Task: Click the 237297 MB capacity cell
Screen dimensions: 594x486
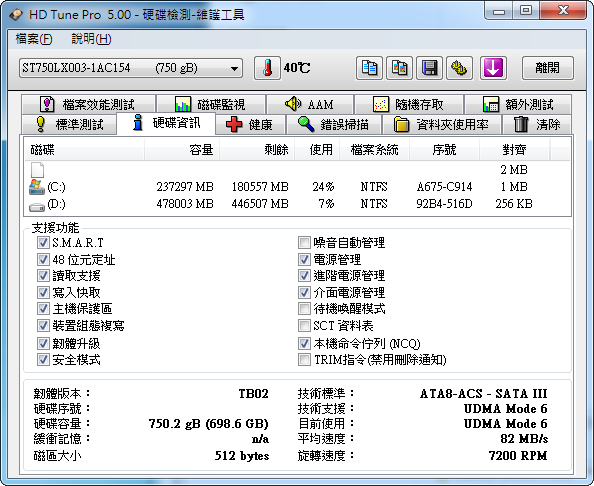Action: tap(185, 187)
